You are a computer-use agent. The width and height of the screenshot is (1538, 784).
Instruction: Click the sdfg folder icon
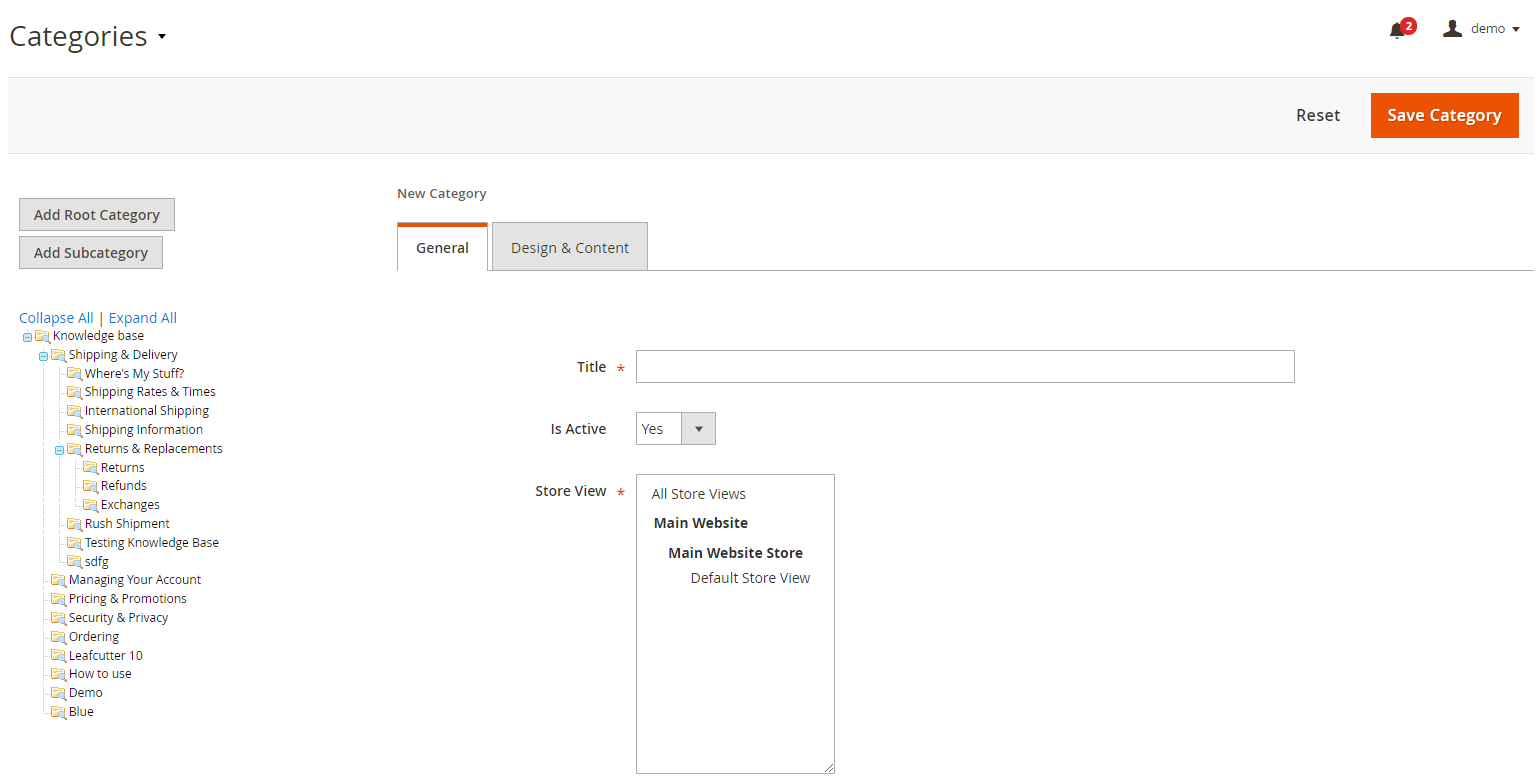click(x=75, y=562)
